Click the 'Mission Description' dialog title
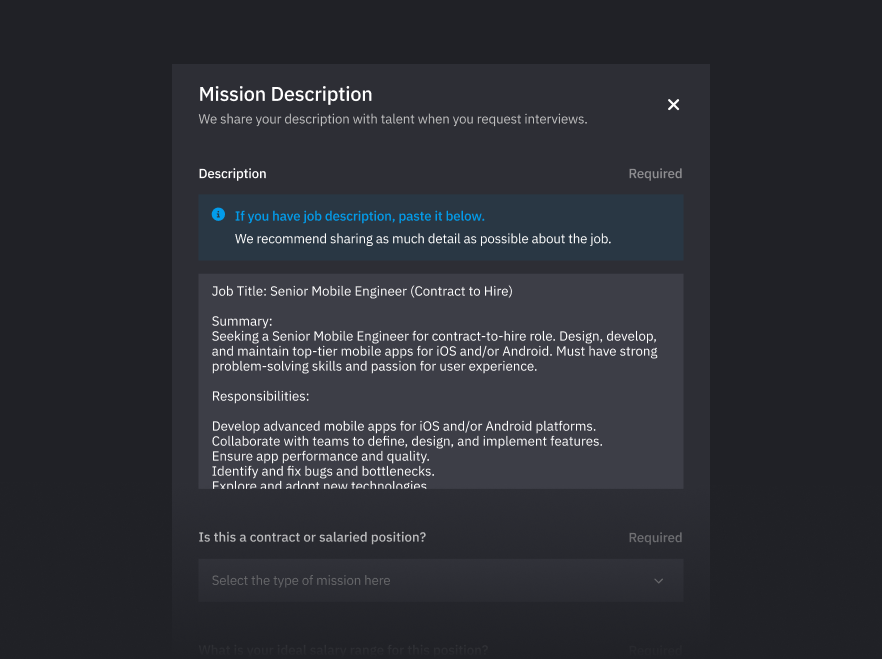882x659 pixels. click(285, 94)
